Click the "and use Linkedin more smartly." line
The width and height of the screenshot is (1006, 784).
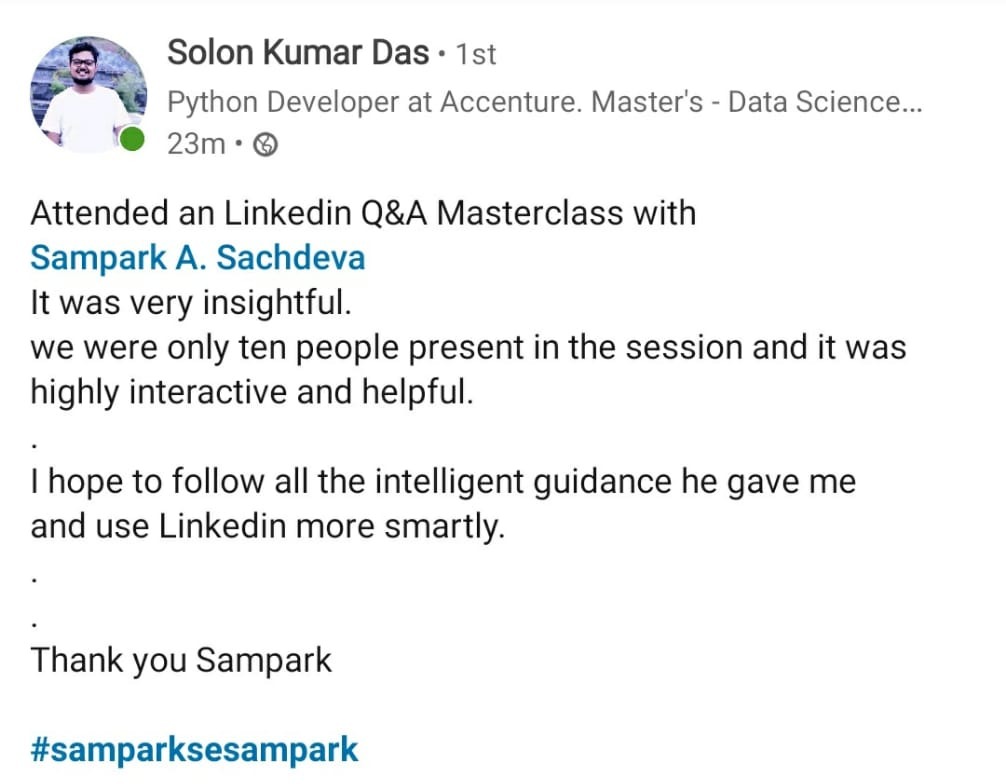click(x=268, y=526)
